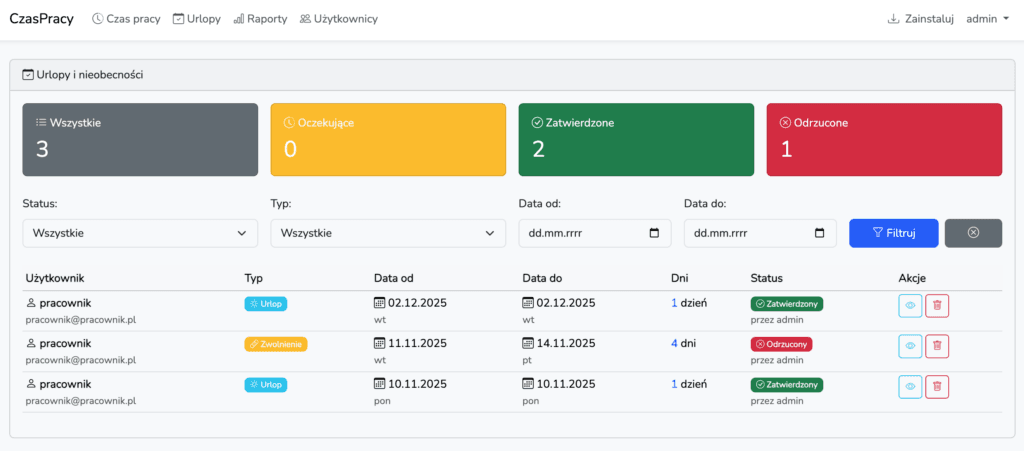Delete the 02.12.2025 leave entry
The image size is (1024, 451).
click(x=937, y=305)
